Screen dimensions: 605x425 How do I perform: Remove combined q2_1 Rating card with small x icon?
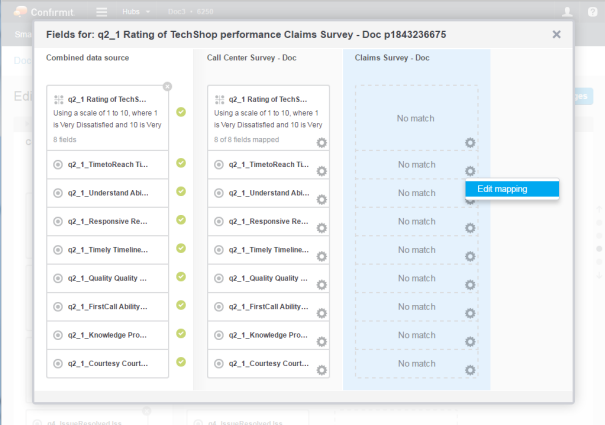(167, 86)
